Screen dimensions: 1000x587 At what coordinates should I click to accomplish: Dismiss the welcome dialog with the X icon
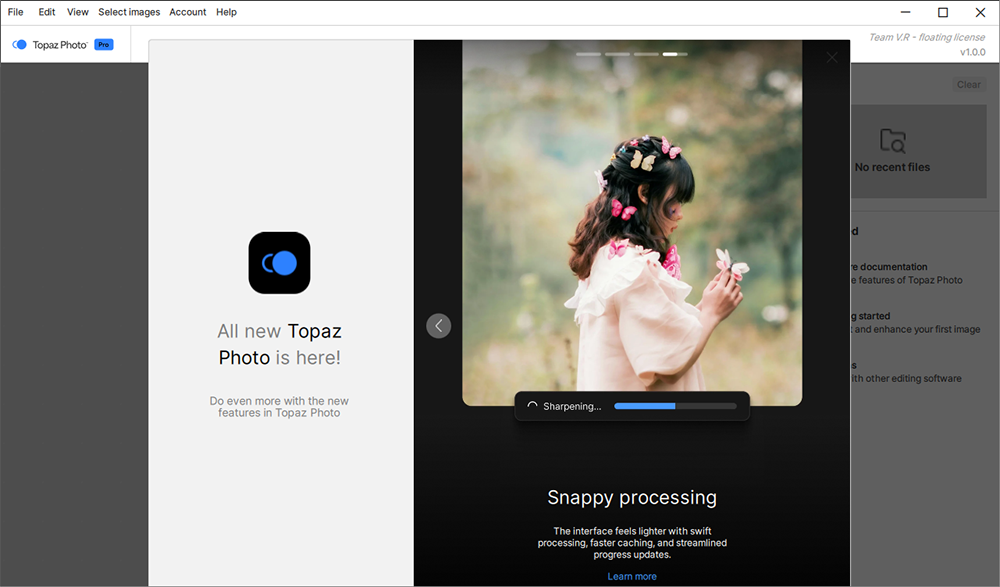[831, 57]
